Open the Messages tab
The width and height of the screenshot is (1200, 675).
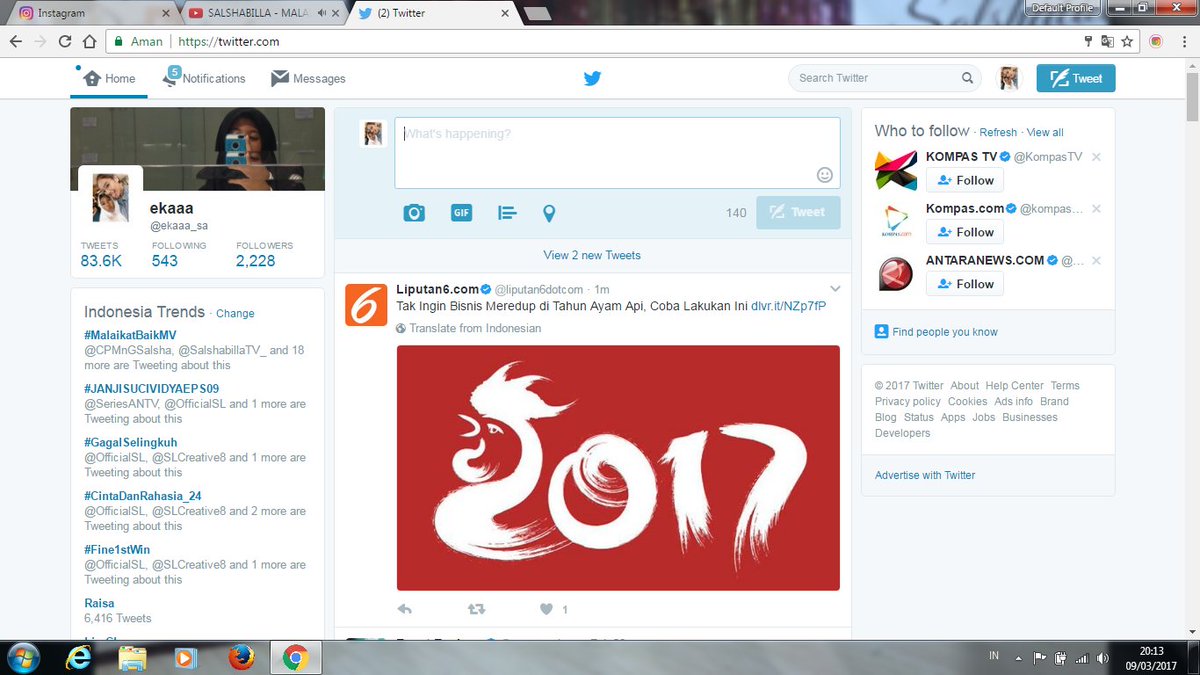click(308, 78)
